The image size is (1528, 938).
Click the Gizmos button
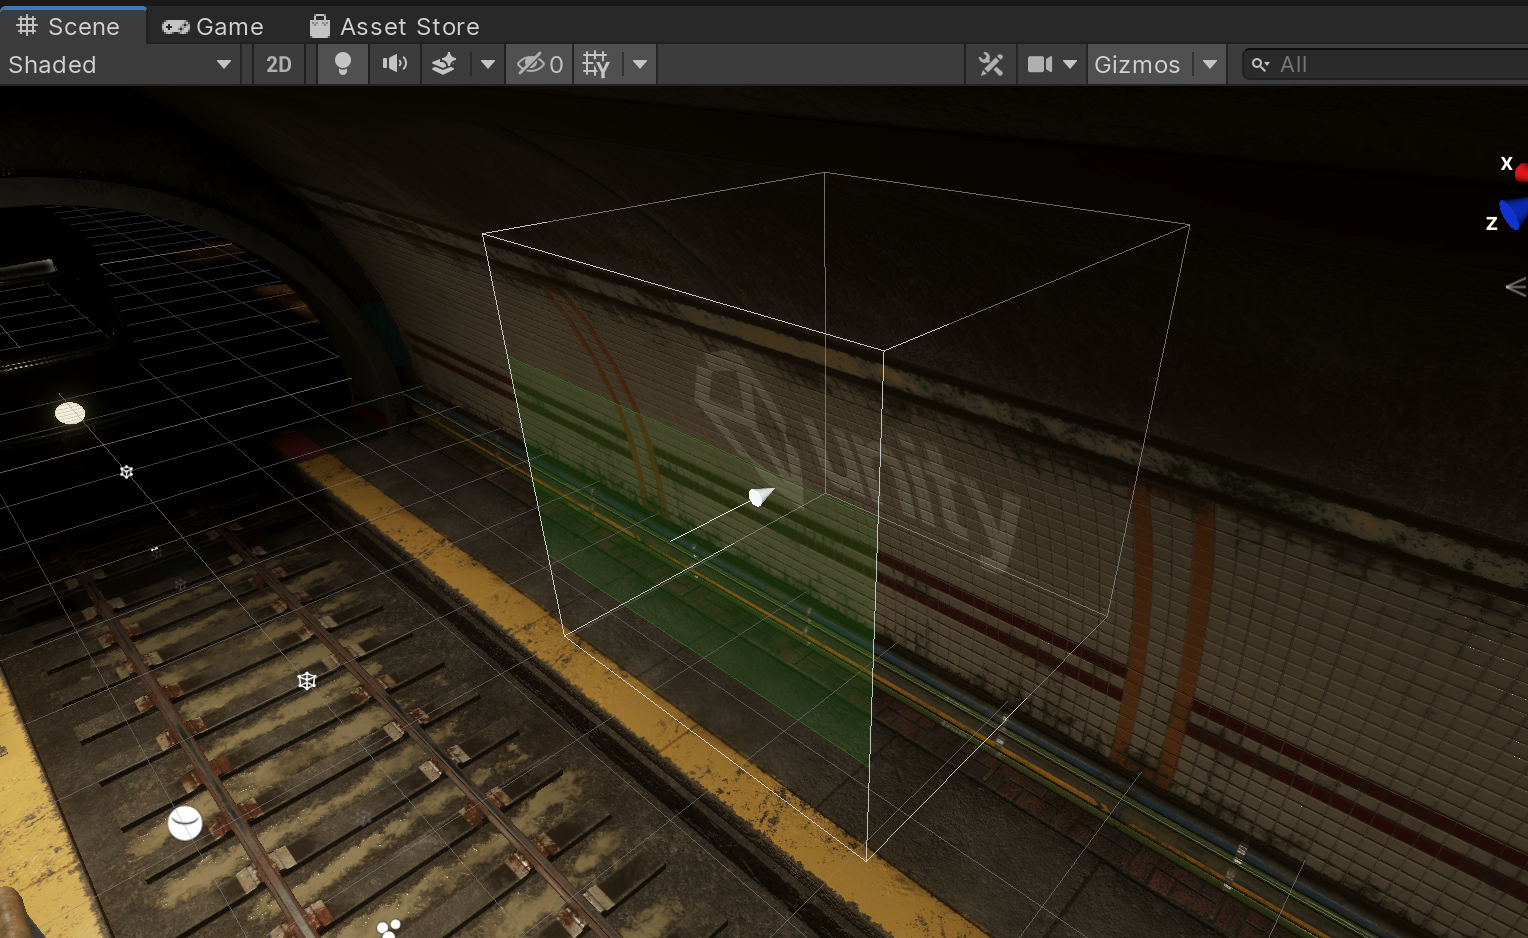(1137, 64)
